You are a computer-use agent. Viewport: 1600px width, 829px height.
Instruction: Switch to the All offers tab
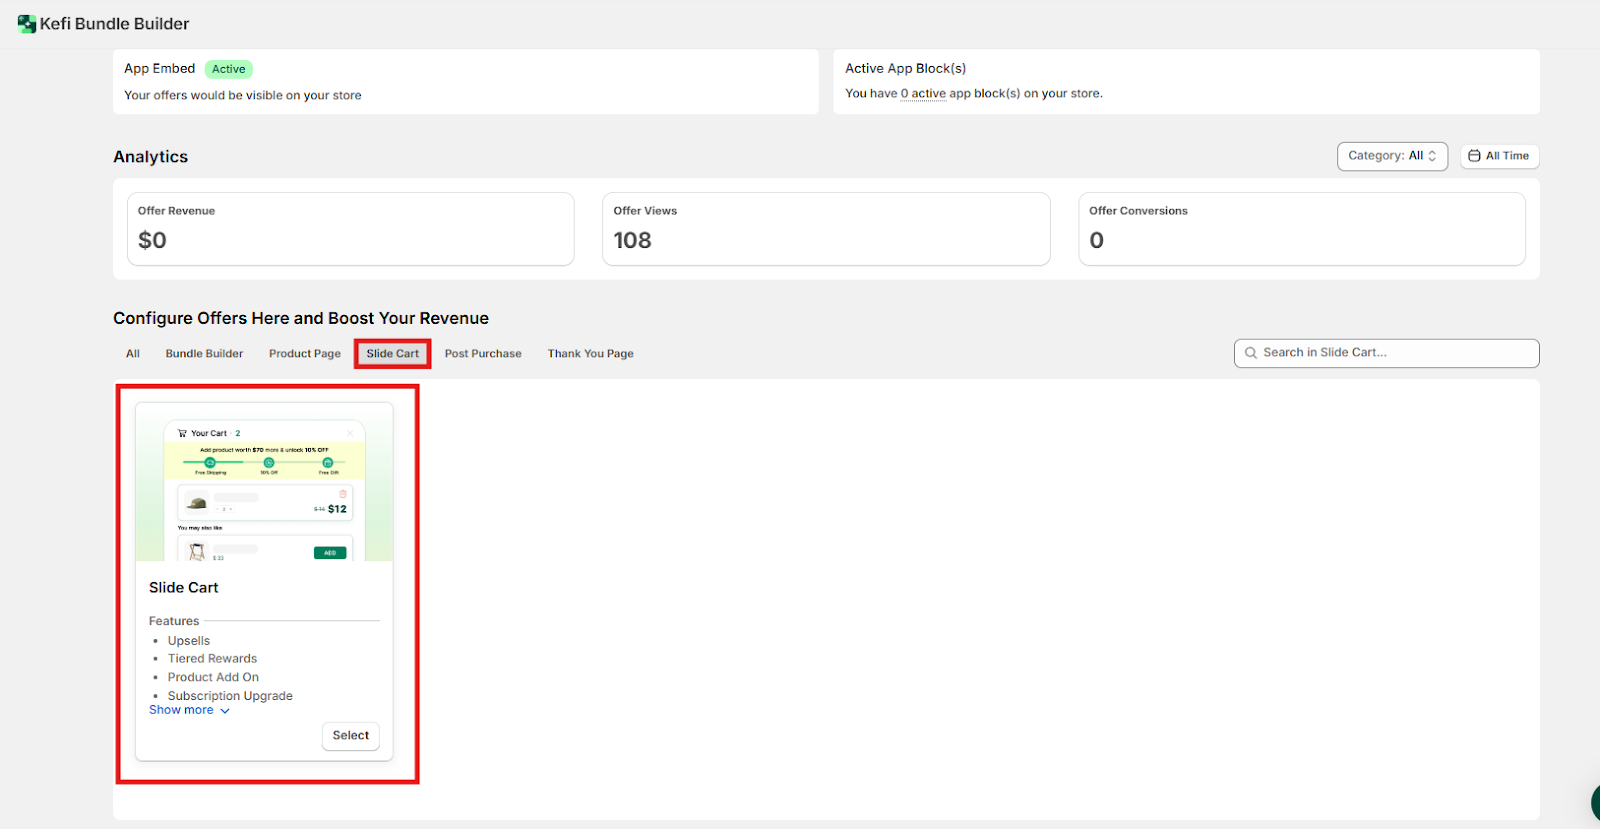pos(132,354)
